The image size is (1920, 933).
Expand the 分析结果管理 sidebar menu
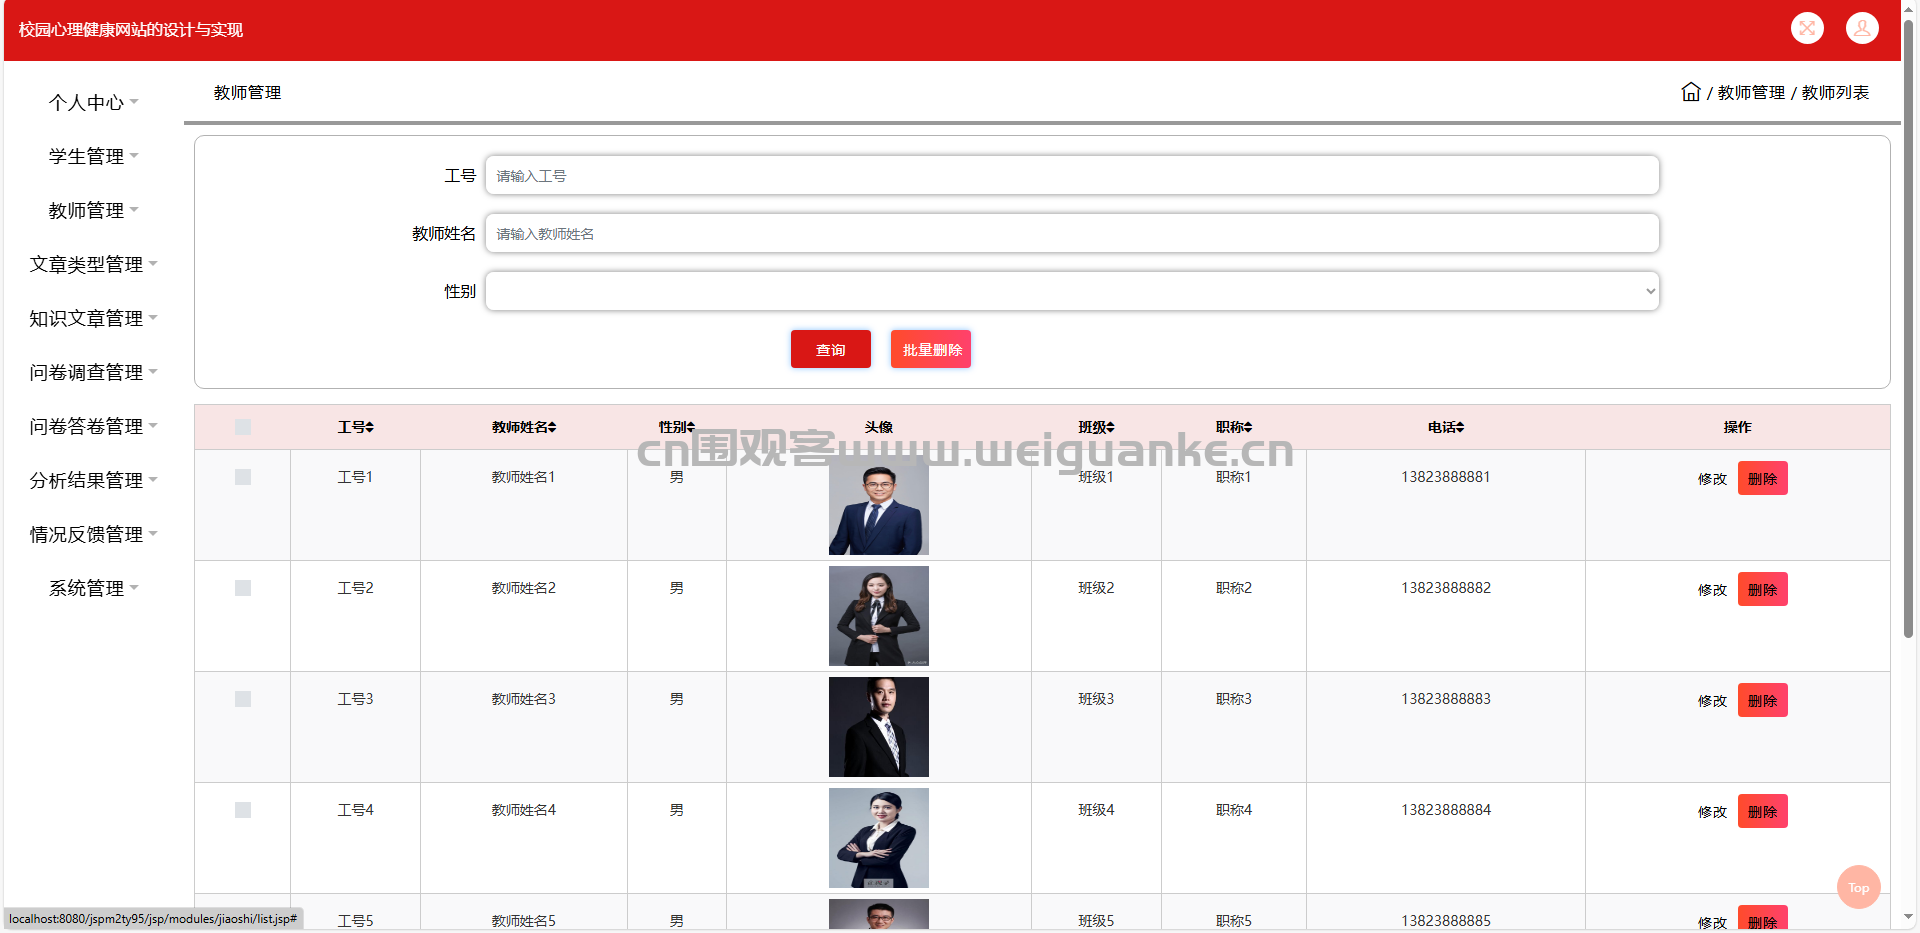(x=94, y=480)
